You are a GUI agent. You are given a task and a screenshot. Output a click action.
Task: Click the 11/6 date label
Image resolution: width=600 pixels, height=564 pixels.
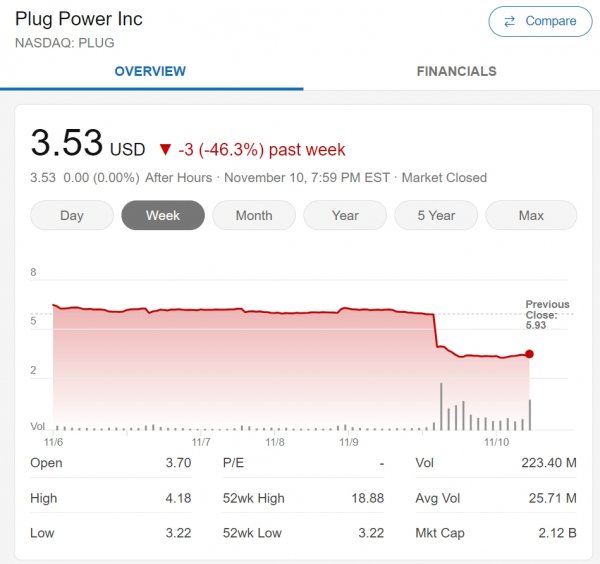click(54, 442)
